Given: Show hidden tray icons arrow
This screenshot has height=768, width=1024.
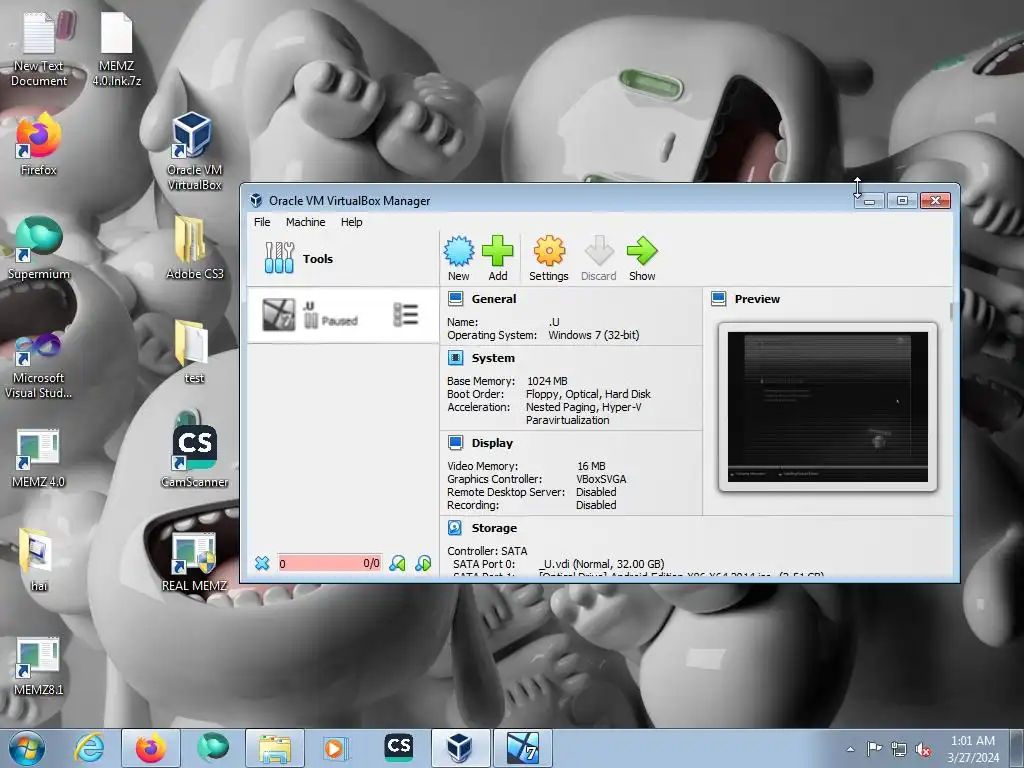Looking at the screenshot, I should click(850, 750).
